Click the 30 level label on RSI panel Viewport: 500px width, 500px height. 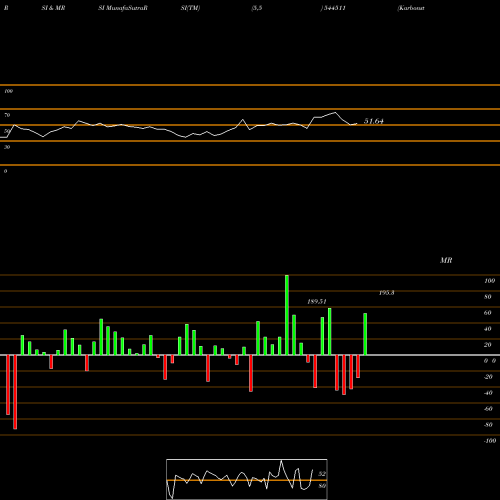pos(7,147)
